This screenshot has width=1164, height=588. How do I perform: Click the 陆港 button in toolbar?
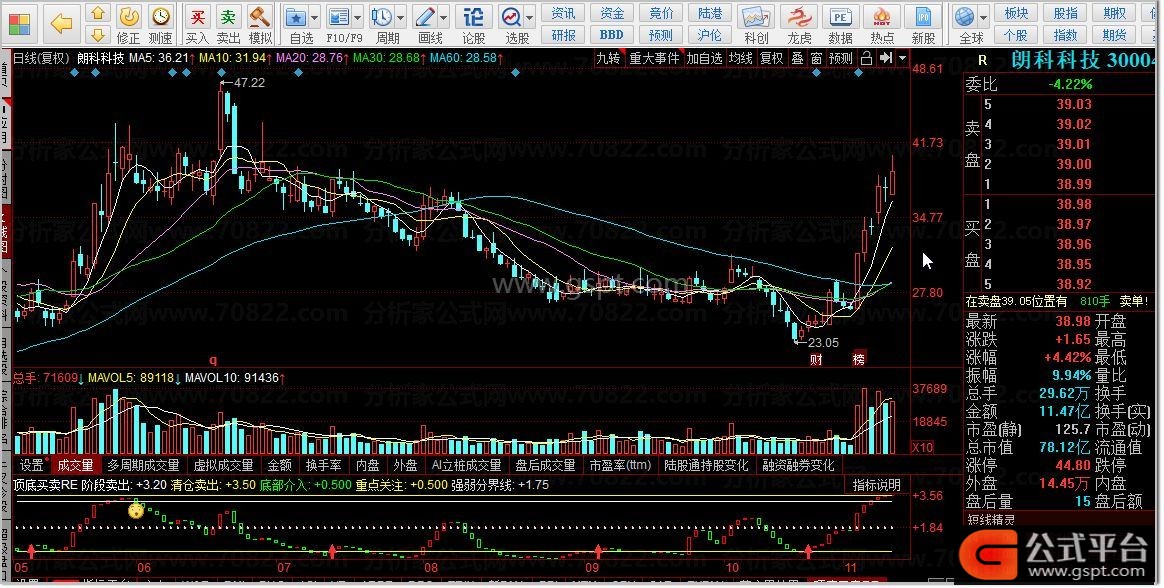tap(710, 13)
